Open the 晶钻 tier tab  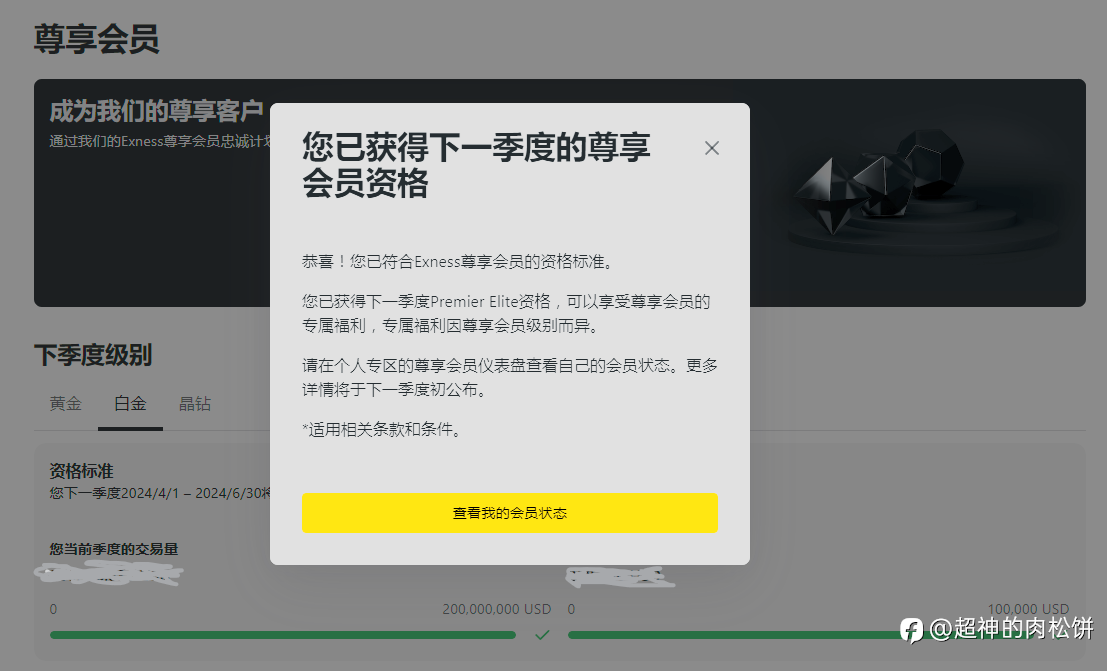195,403
